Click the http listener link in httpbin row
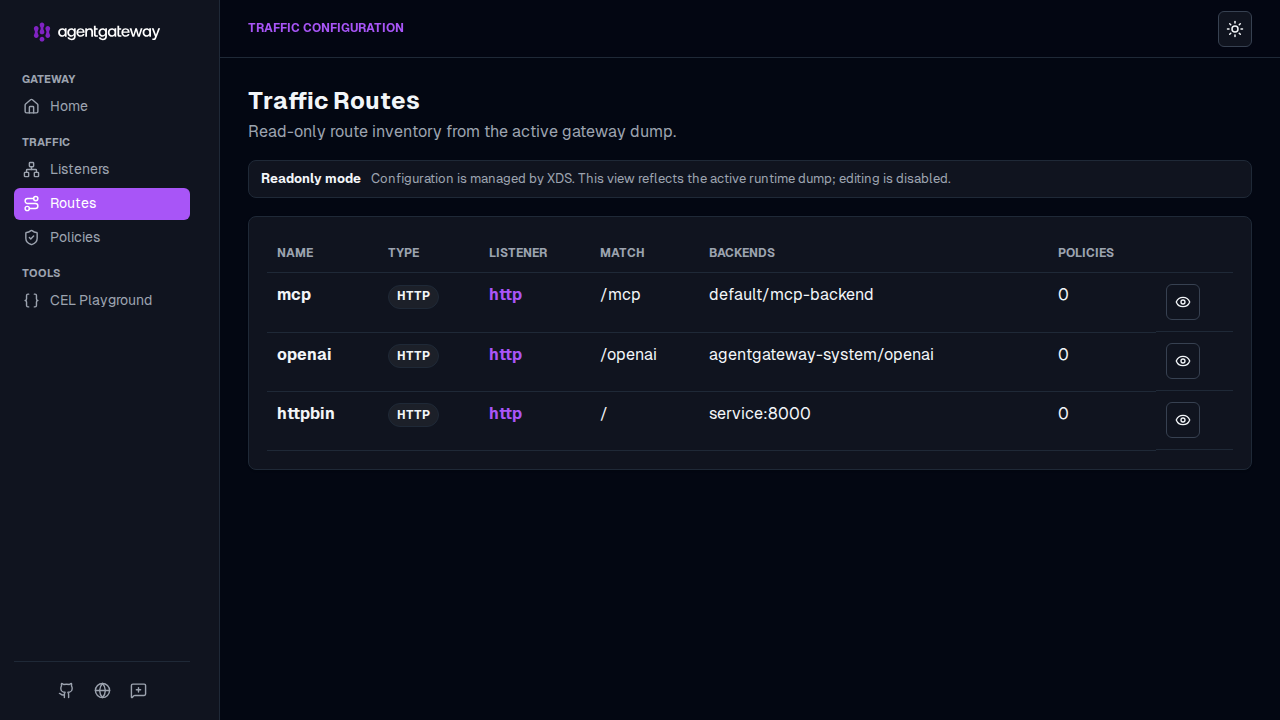This screenshot has height=720, width=1280. tap(505, 413)
